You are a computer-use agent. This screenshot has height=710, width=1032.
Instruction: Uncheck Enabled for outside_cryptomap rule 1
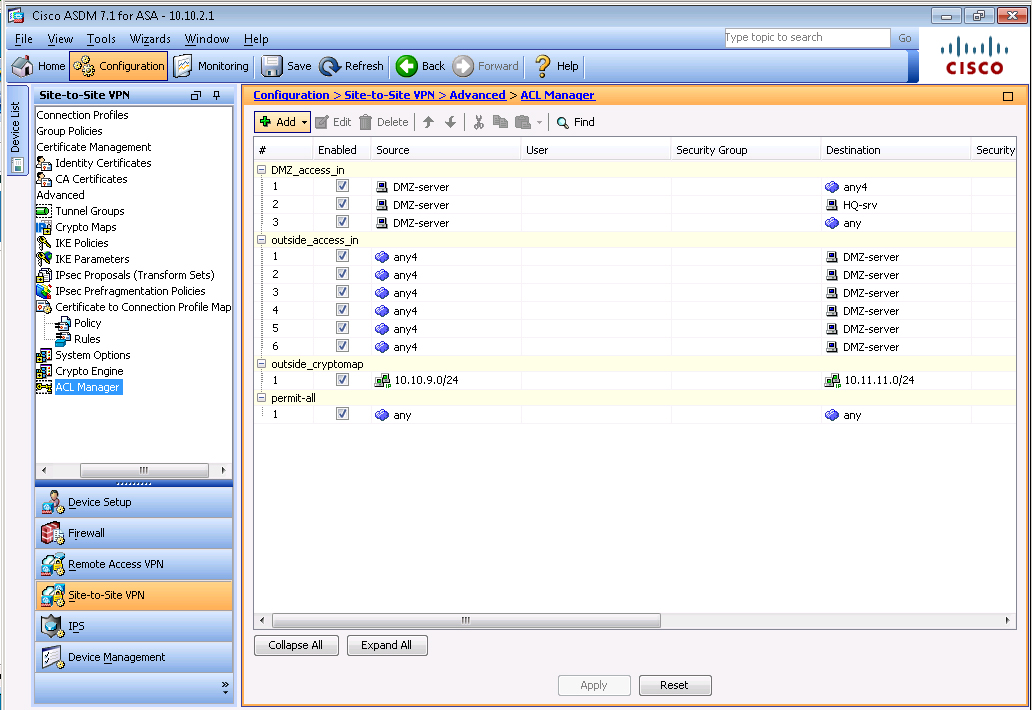pyautogui.click(x=342, y=380)
